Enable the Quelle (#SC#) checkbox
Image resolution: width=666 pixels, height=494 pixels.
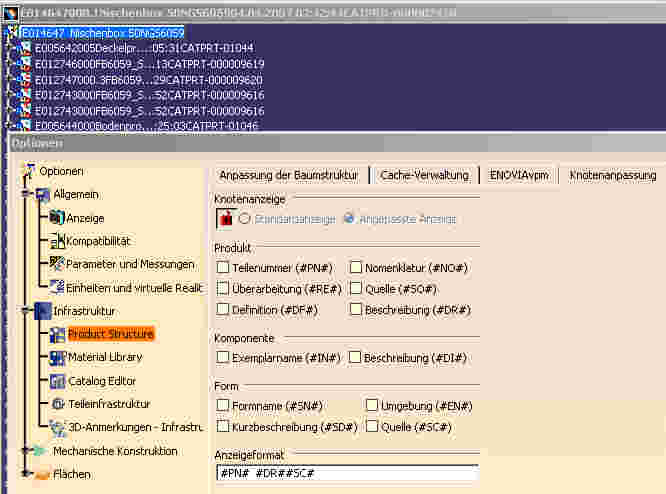(372, 426)
